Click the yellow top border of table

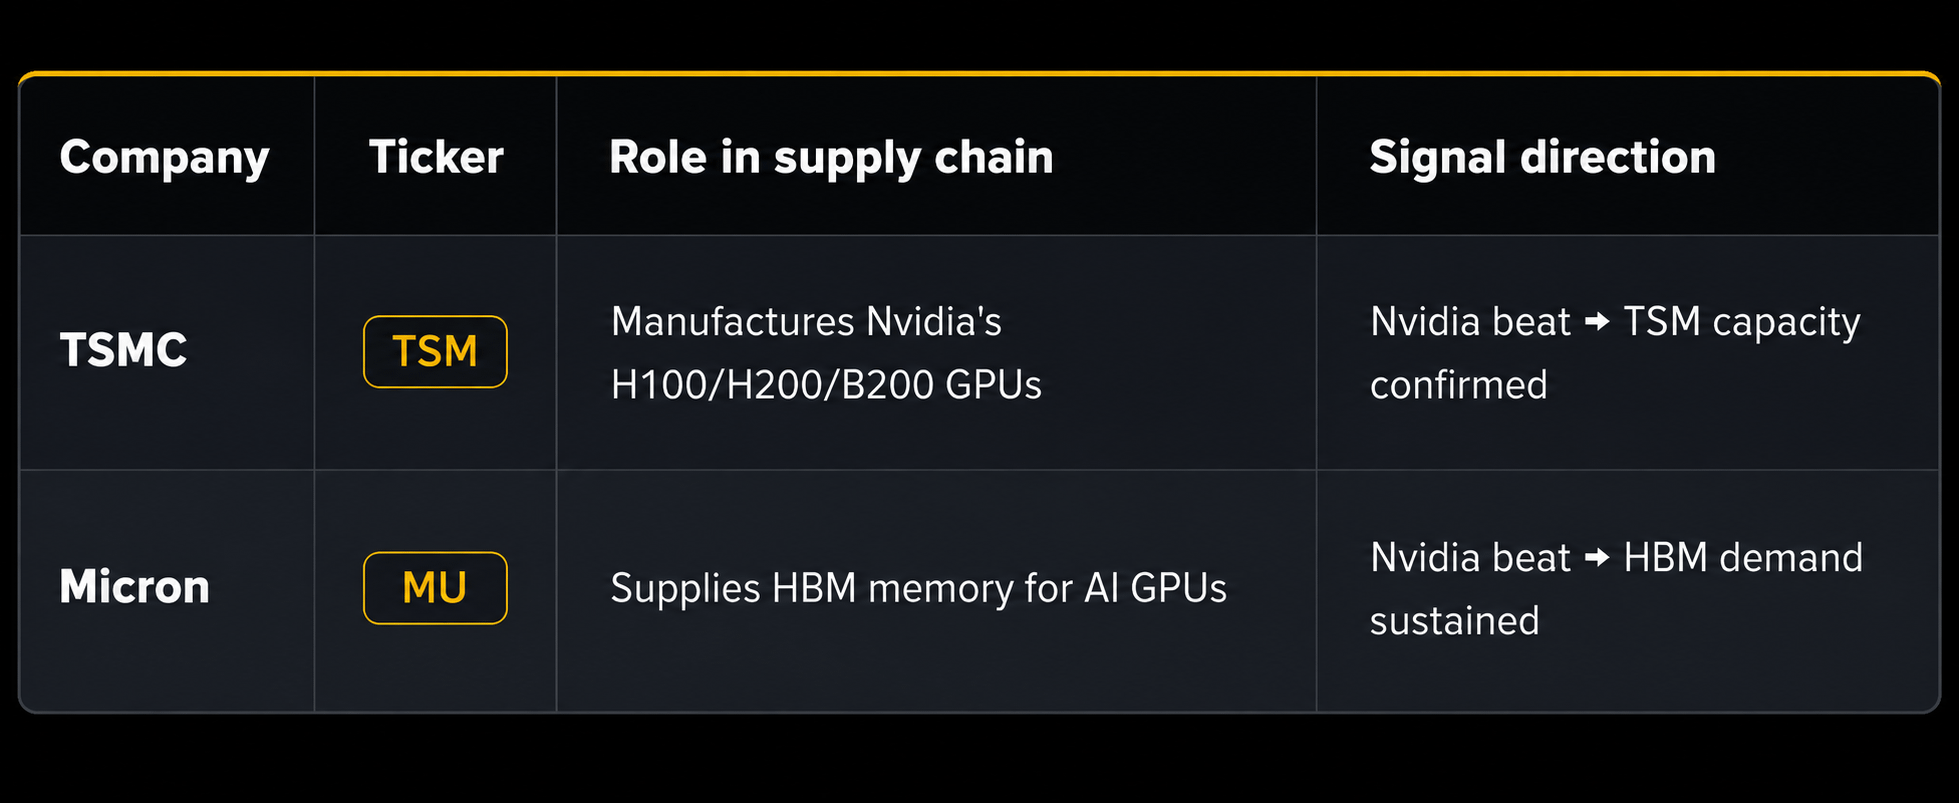click(x=979, y=73)
